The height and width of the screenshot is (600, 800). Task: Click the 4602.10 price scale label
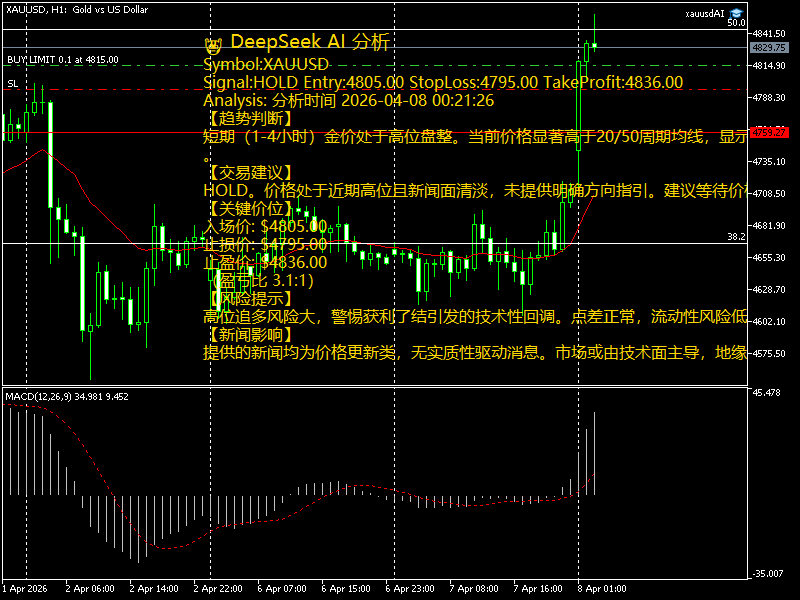coord(767,321)
